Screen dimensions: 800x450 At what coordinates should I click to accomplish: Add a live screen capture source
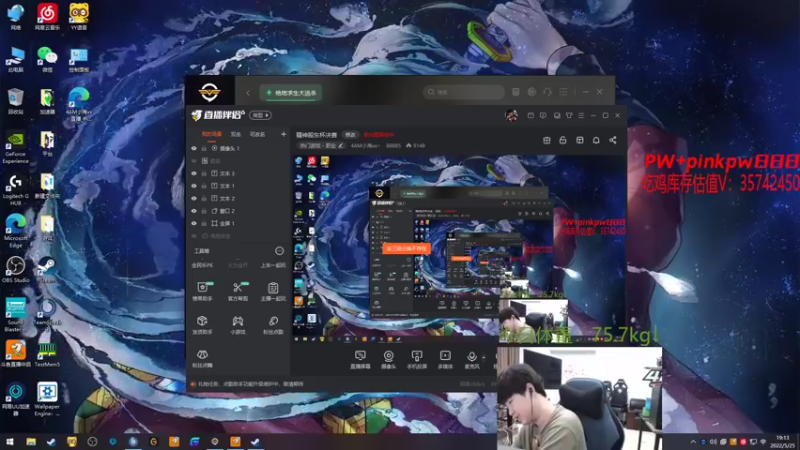[x=360, y=359]
